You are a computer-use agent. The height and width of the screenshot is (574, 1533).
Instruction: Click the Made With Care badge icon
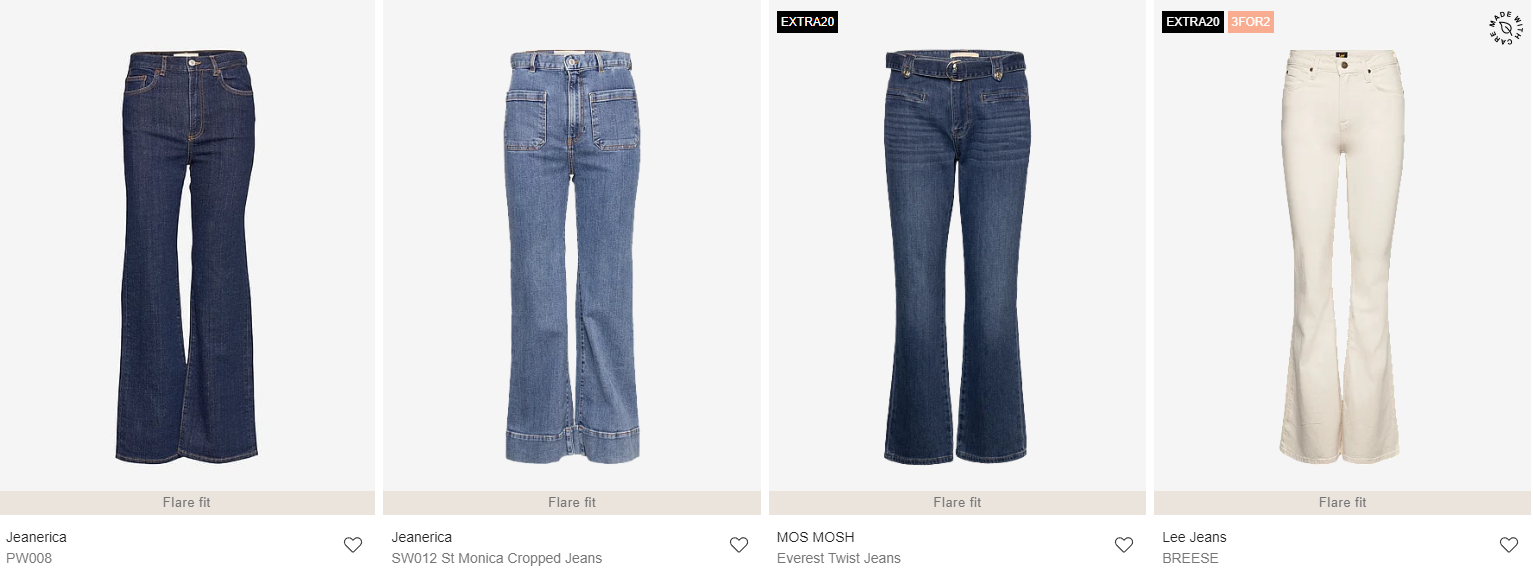click(x=1506, y=28)
